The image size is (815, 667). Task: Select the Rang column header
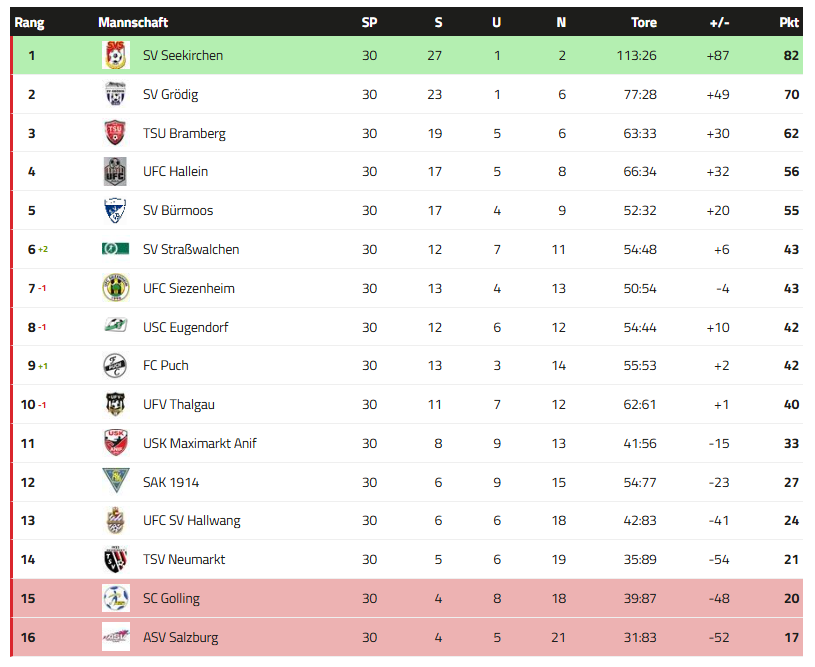(29, 22)
